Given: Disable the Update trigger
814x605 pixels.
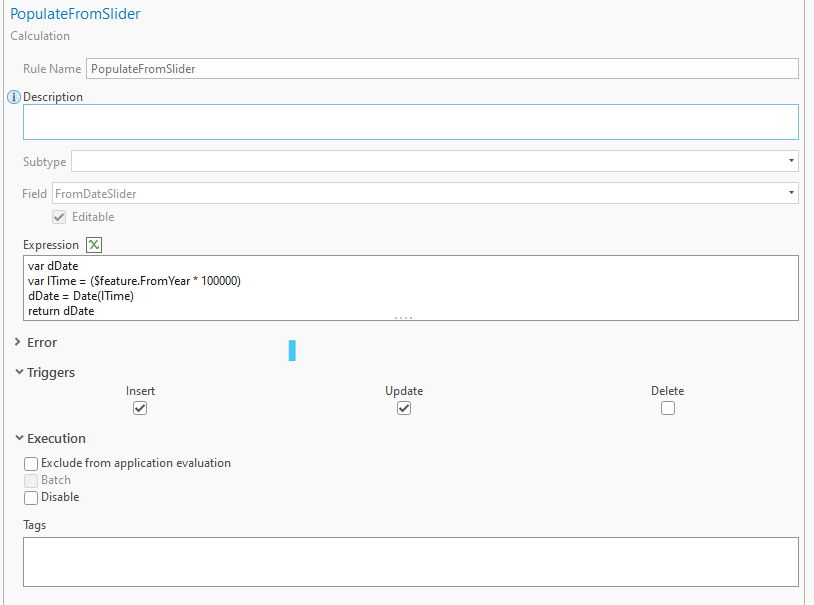Looking at the screenshot, I should coord(404,408).
